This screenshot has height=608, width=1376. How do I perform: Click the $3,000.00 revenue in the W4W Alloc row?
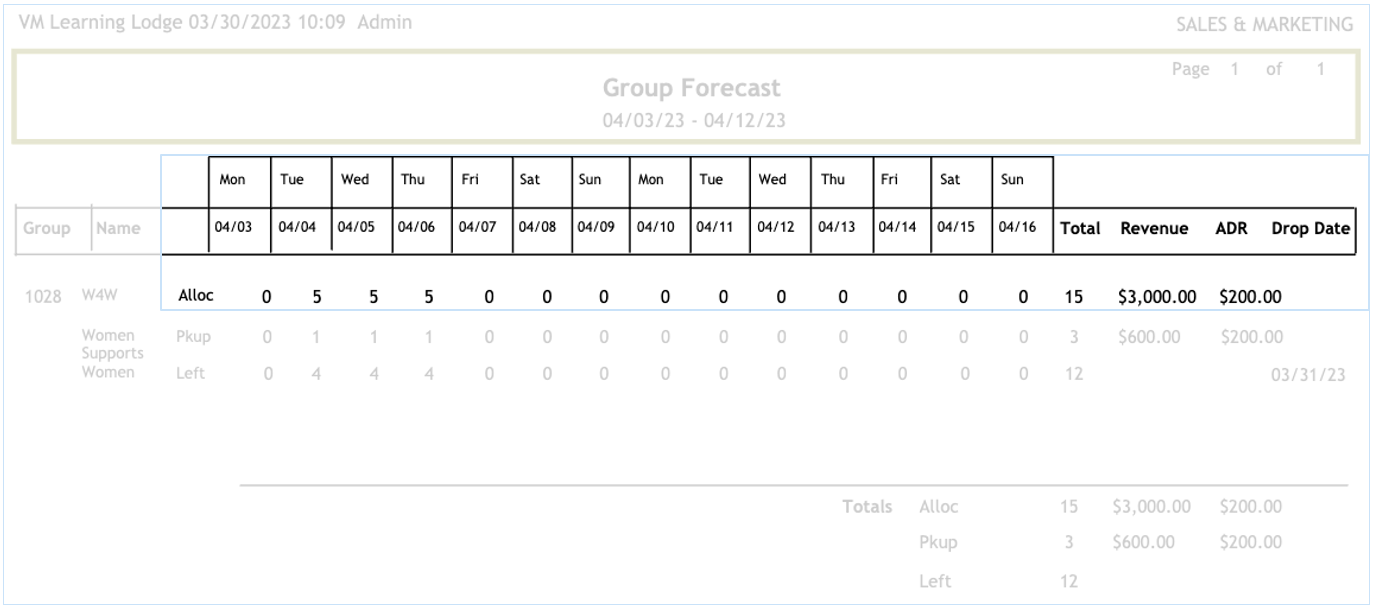1155,296
